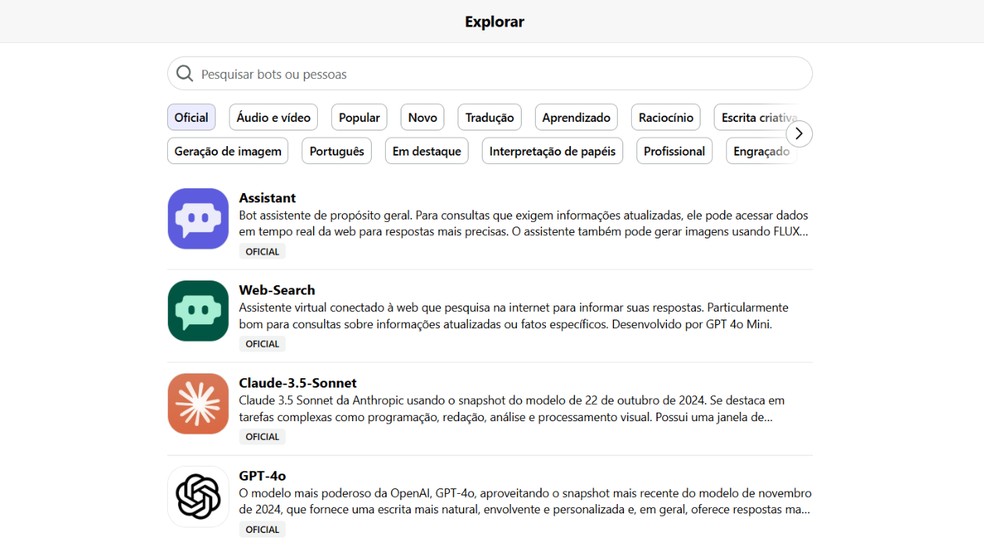
Task: Select the Oficial category filter
Action: [191, 117]
